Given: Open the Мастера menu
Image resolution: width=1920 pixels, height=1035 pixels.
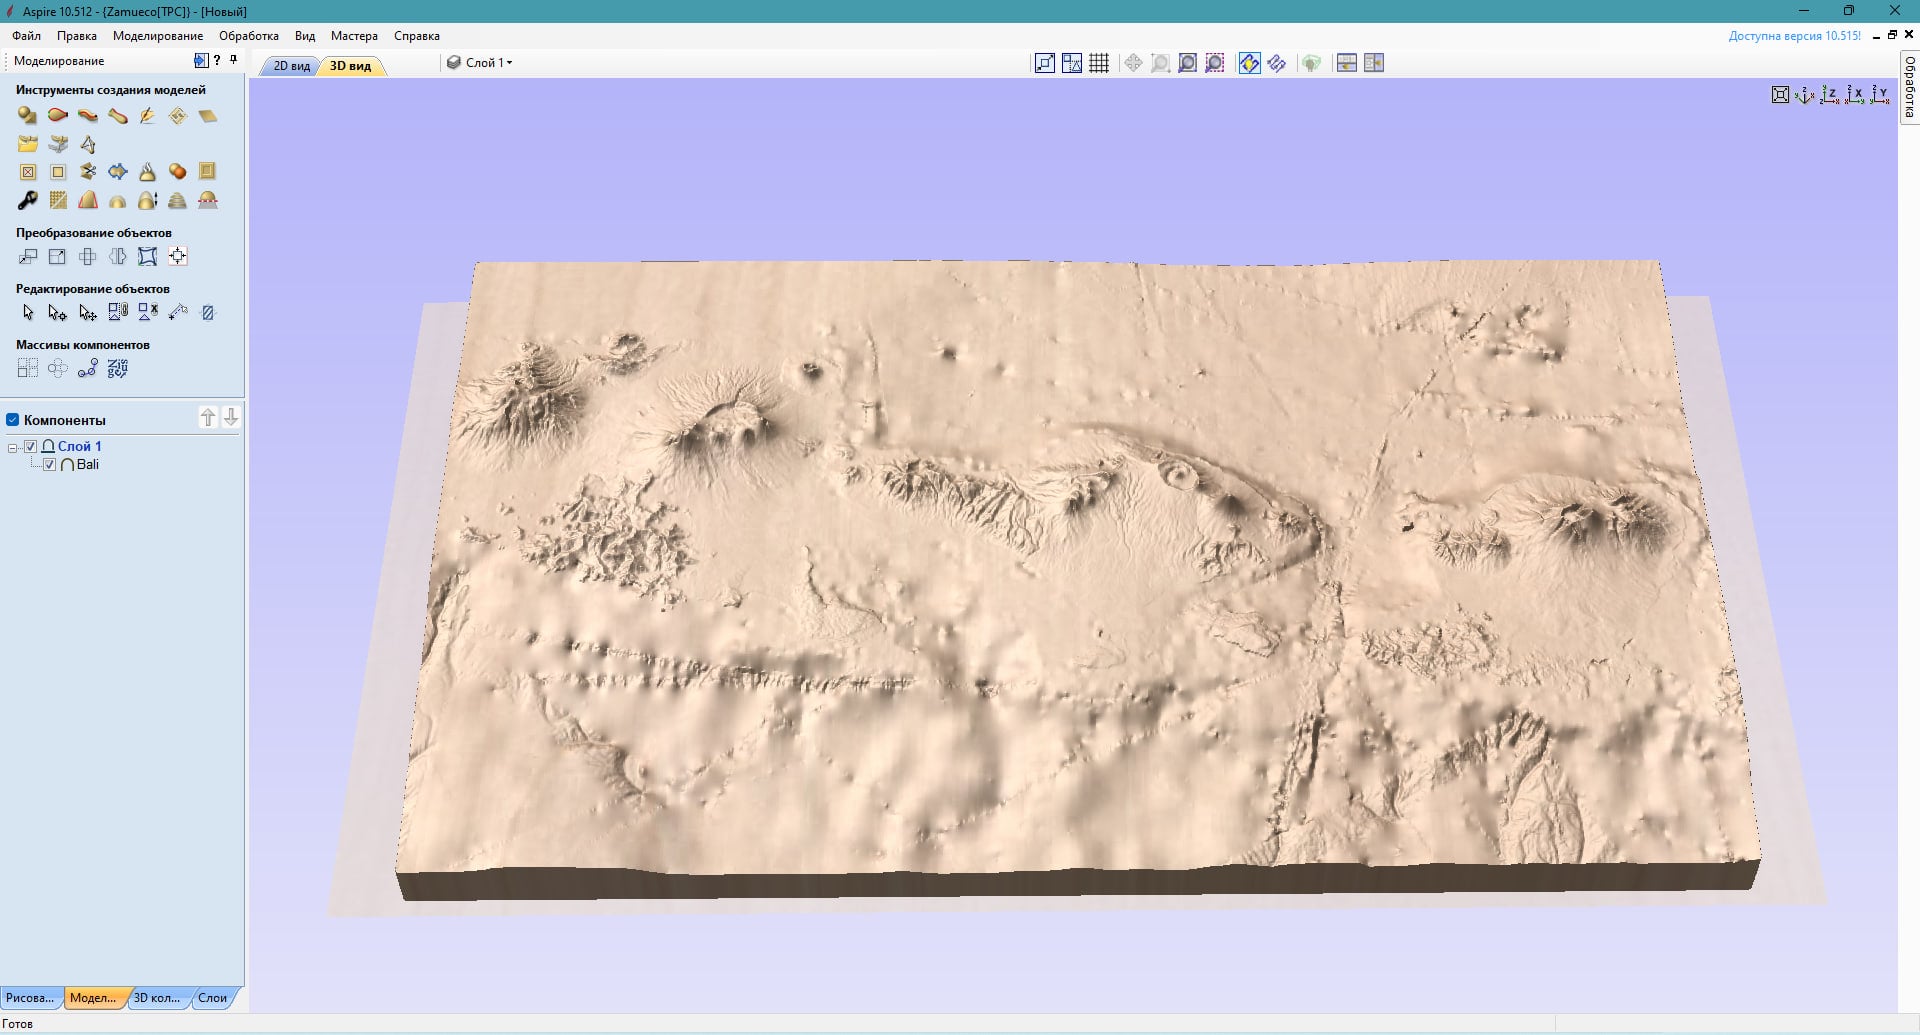Looking at the screenshot, I should click(x=354, y=36).
